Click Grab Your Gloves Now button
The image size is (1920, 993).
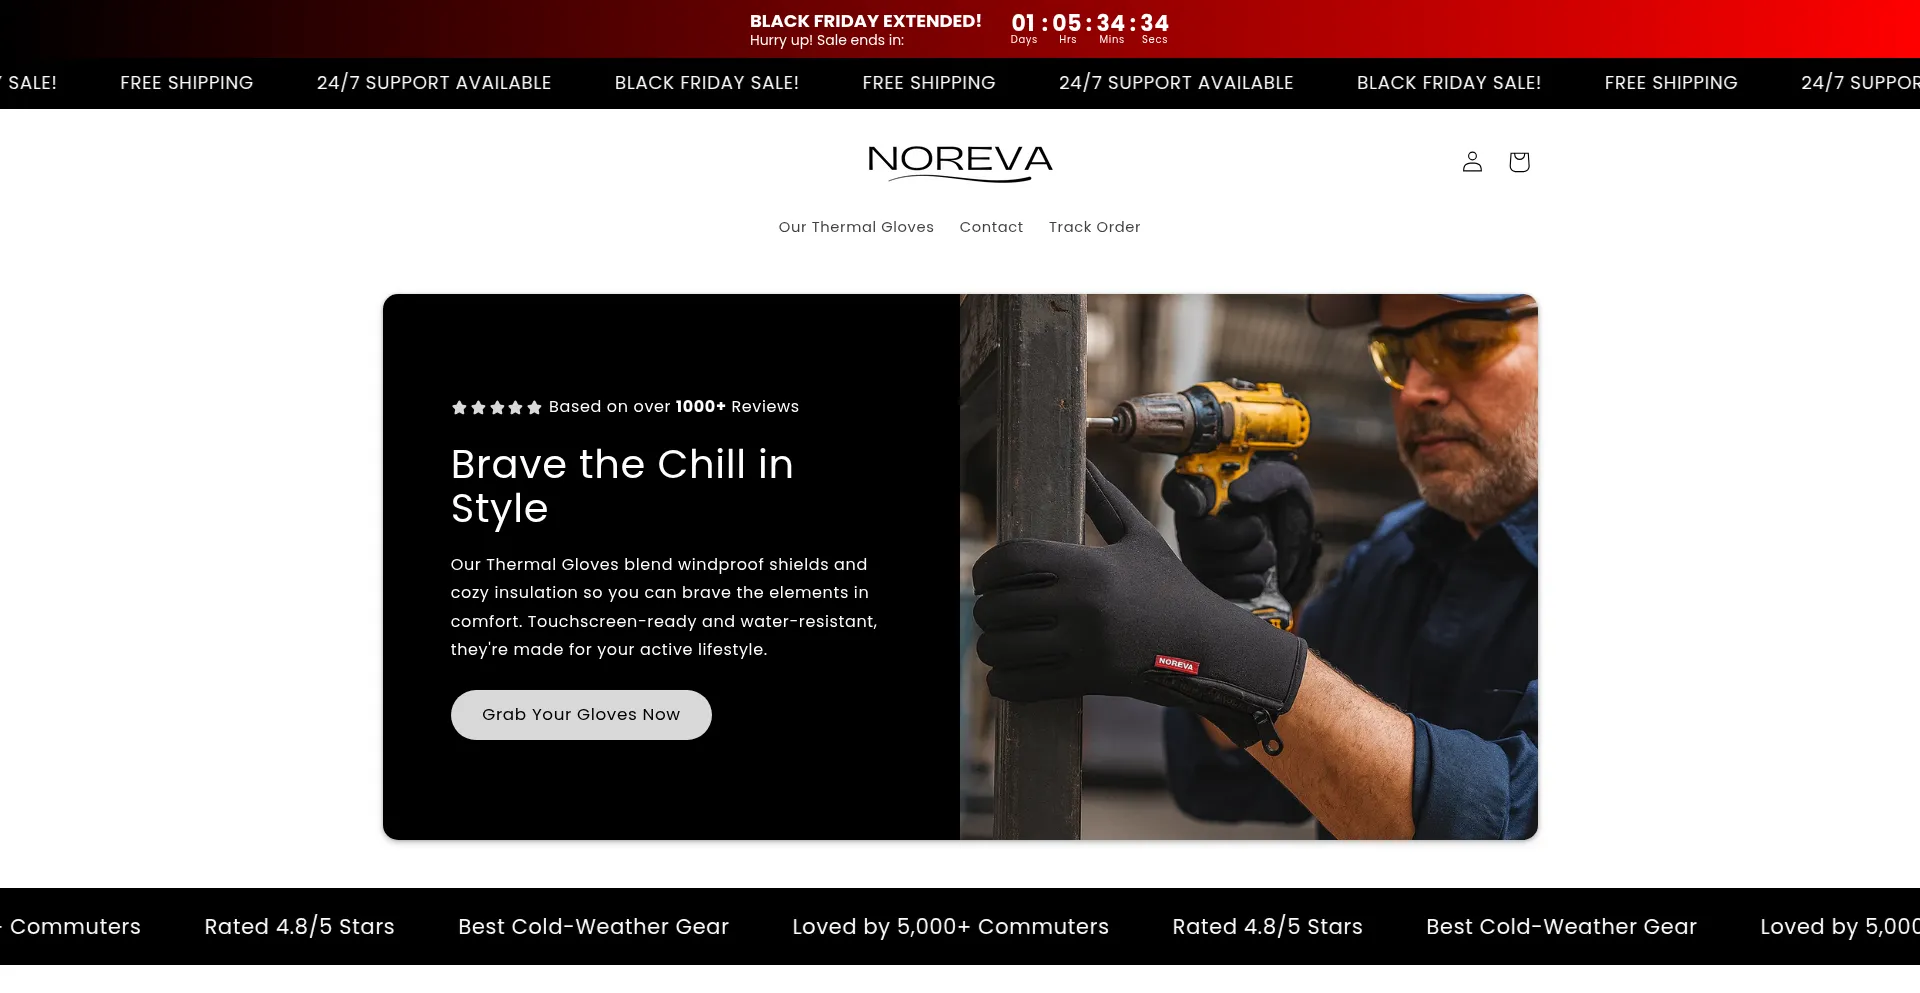pyautogui.click(x=581, y=715)
